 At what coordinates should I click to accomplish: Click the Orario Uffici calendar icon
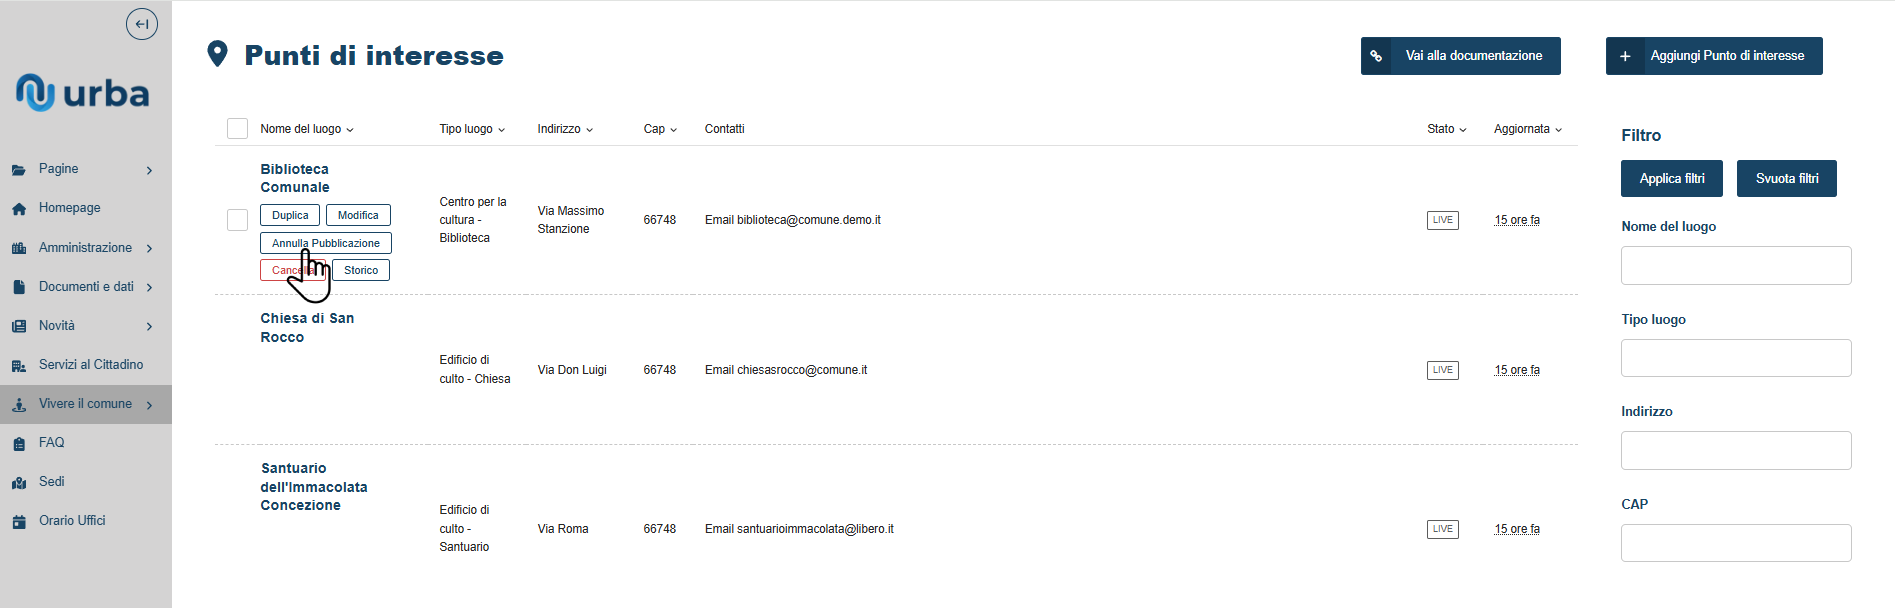tap(19, 521)
